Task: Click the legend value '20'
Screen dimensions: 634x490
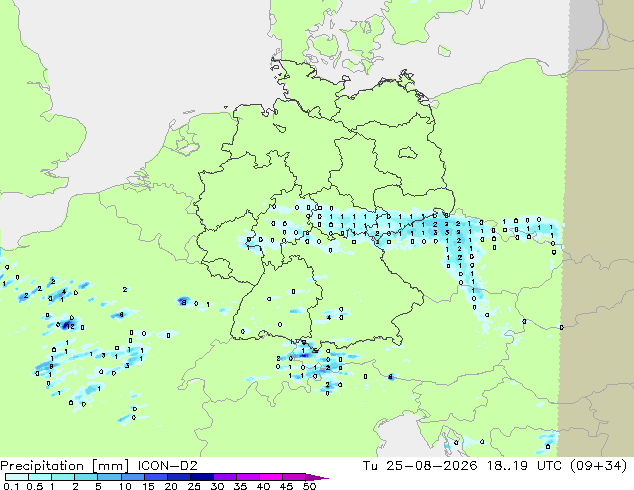Action: click(x=171, y=486)
